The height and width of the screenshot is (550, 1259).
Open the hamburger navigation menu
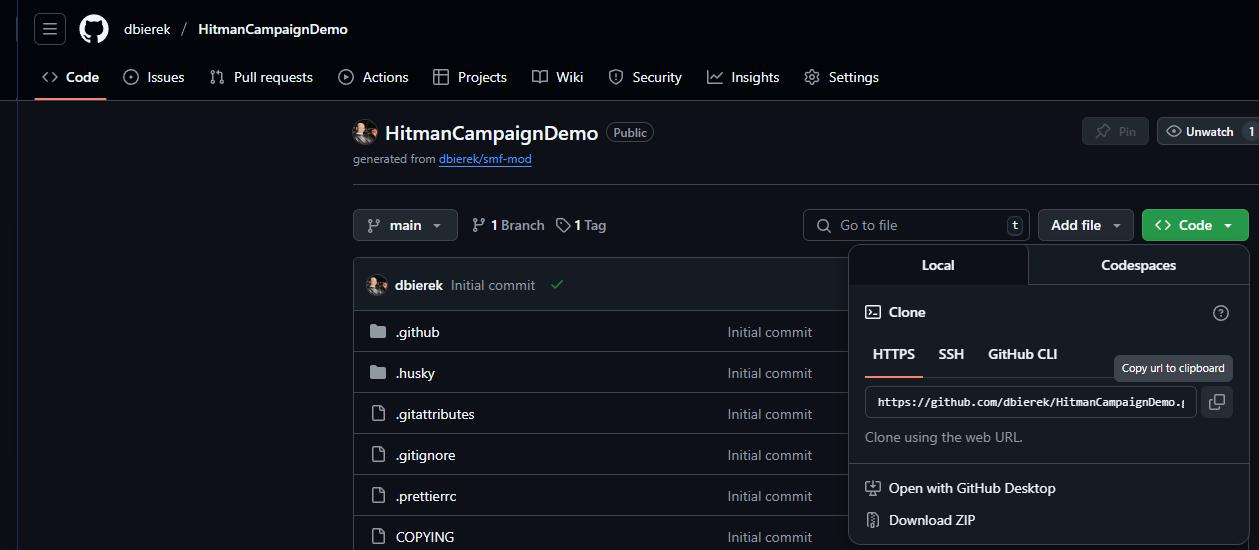(x=50, y=29)
